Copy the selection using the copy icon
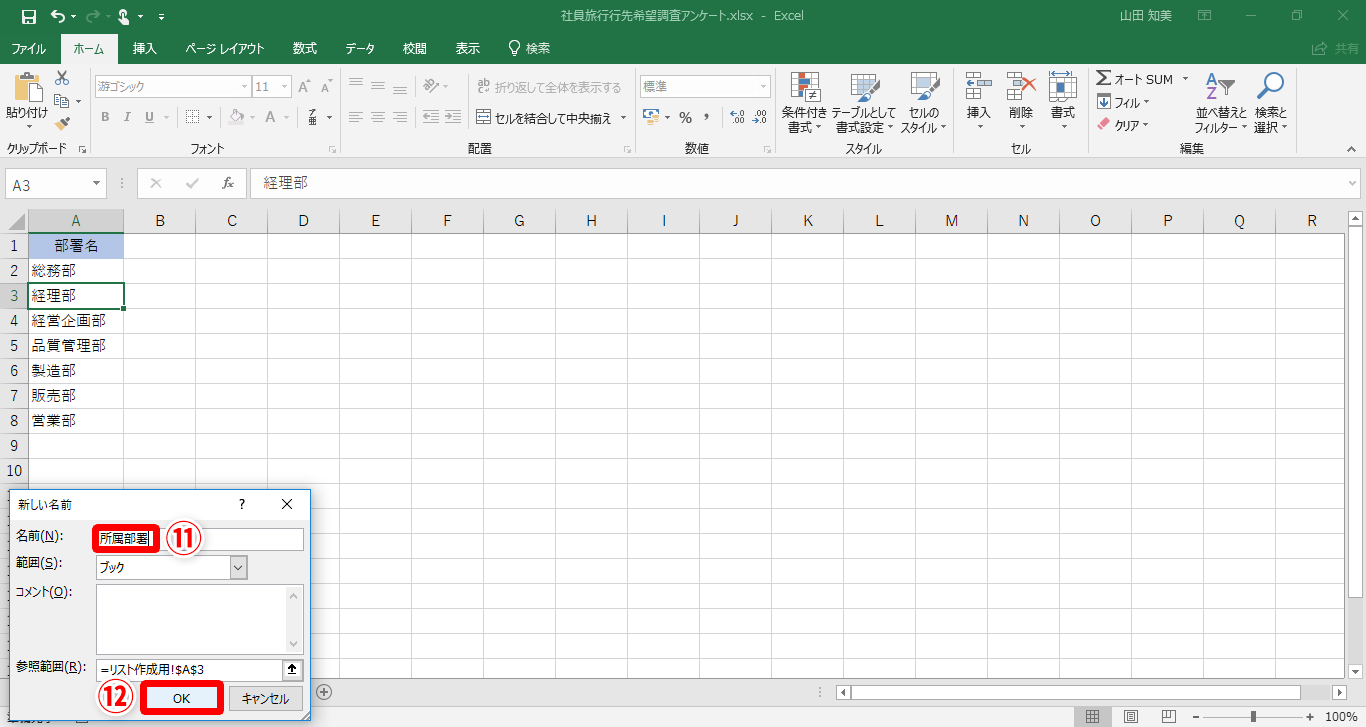 tap(62, 101)
